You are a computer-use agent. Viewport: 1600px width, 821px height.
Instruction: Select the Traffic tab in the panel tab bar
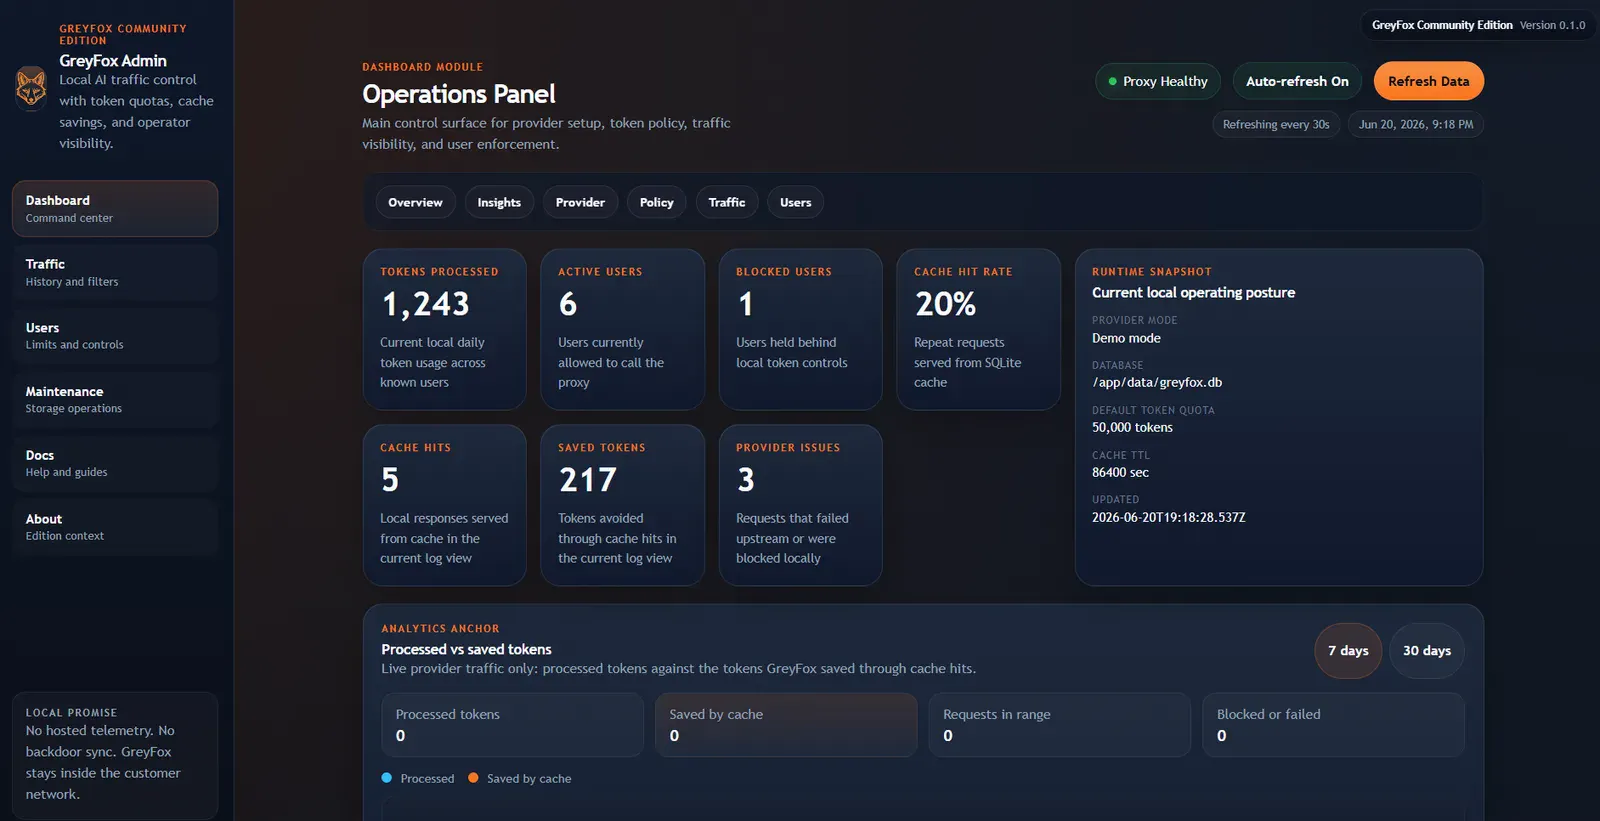(x=727, y=202)
